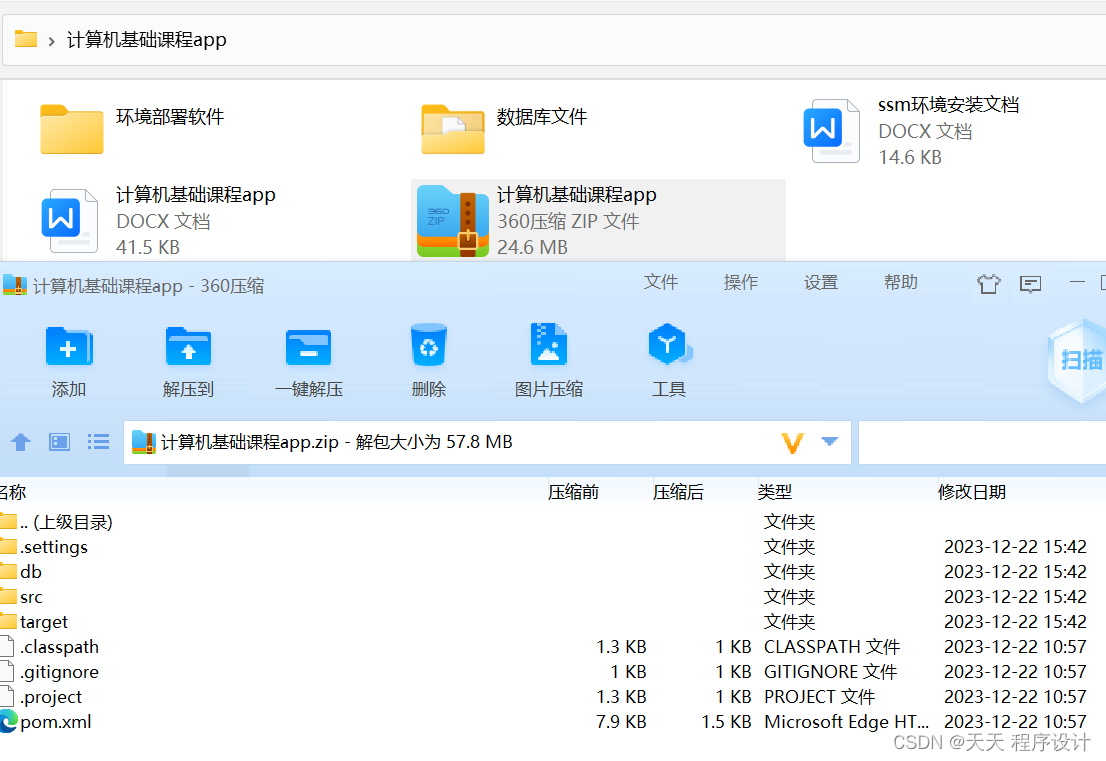Click the 360压缩 window title text

point(148,286)
